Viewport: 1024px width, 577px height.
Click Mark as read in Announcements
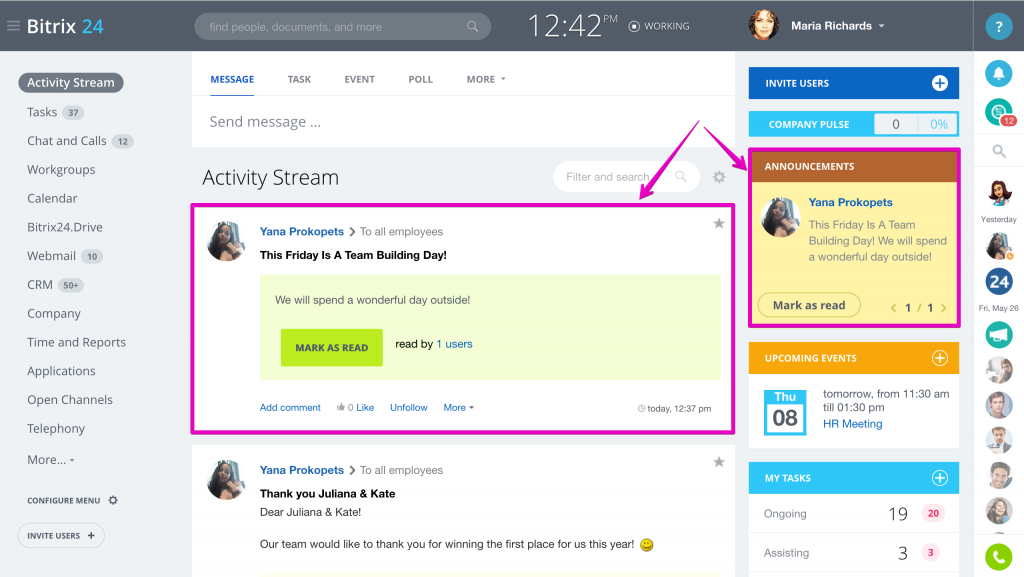(x=809, y=305)
